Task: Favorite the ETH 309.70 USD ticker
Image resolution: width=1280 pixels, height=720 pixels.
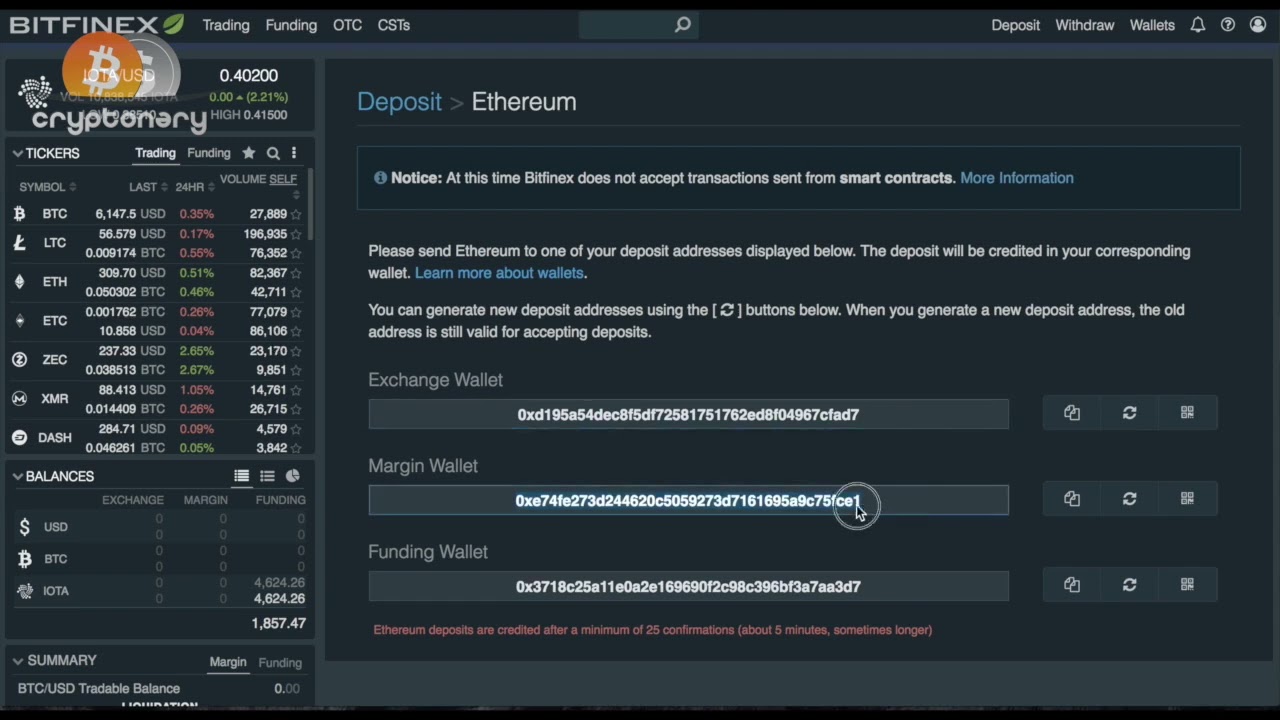Action: [x=296, y=273]
